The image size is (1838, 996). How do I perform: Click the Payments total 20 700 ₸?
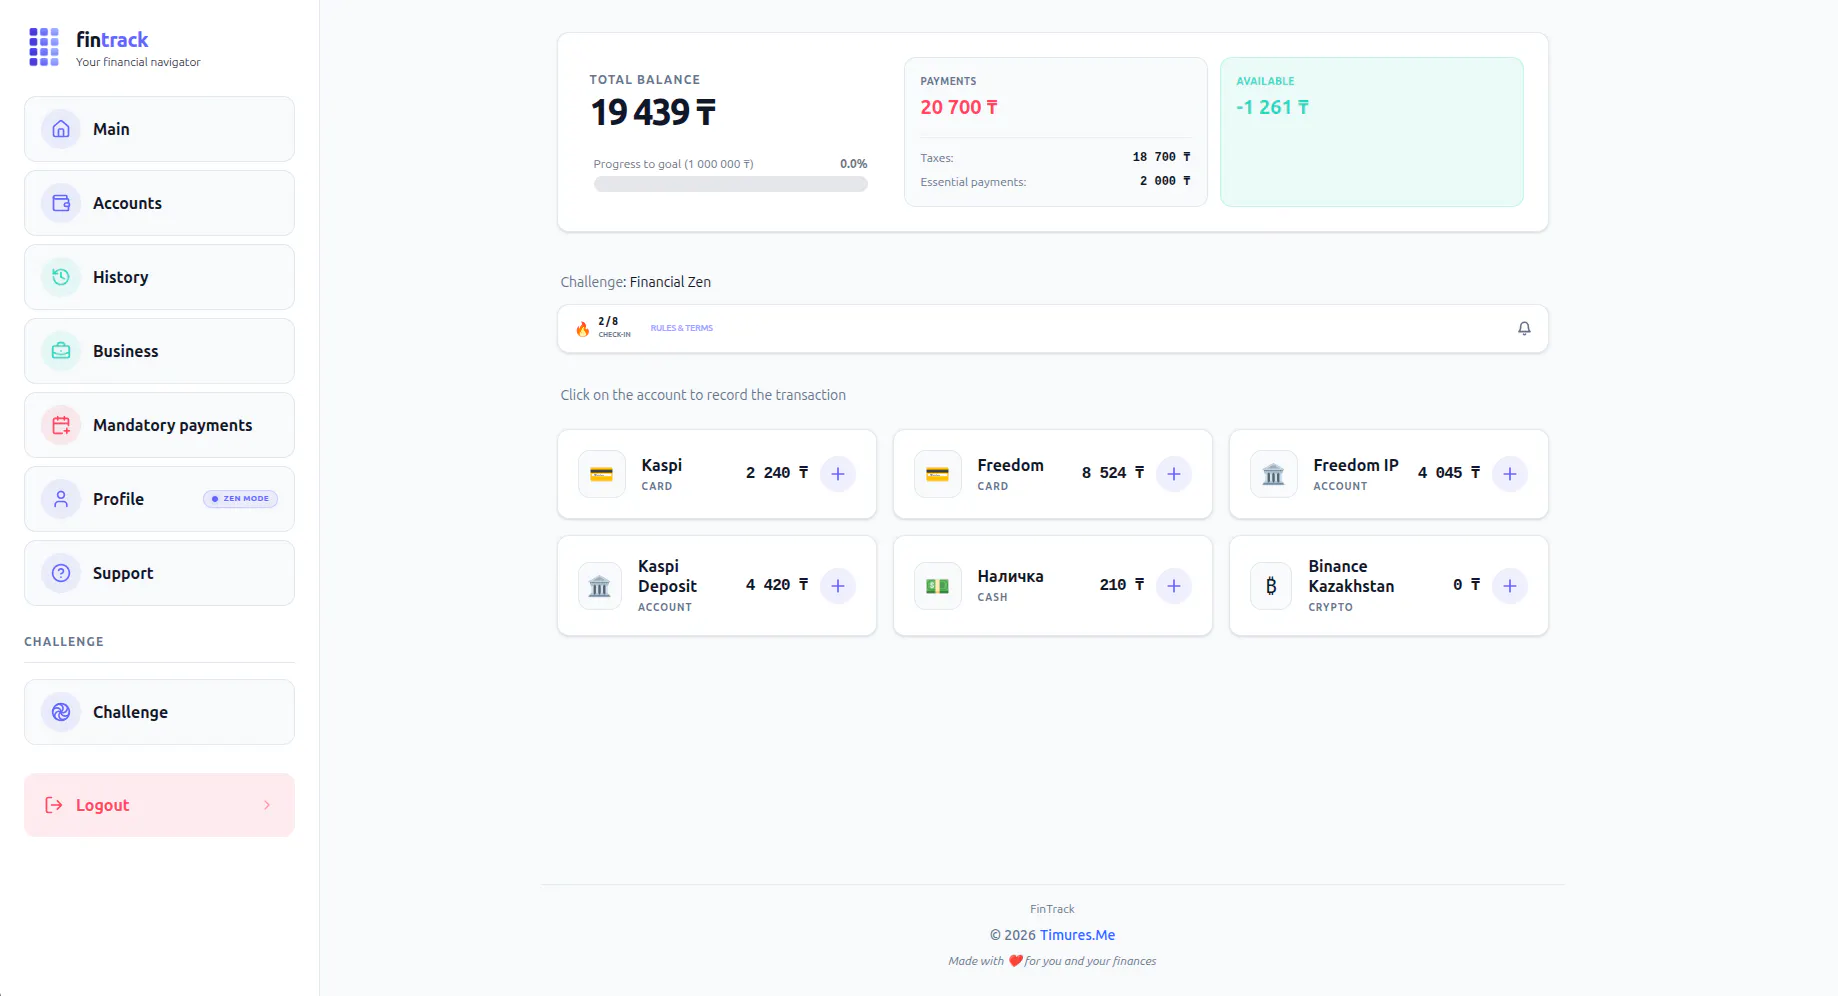[959, 107]
